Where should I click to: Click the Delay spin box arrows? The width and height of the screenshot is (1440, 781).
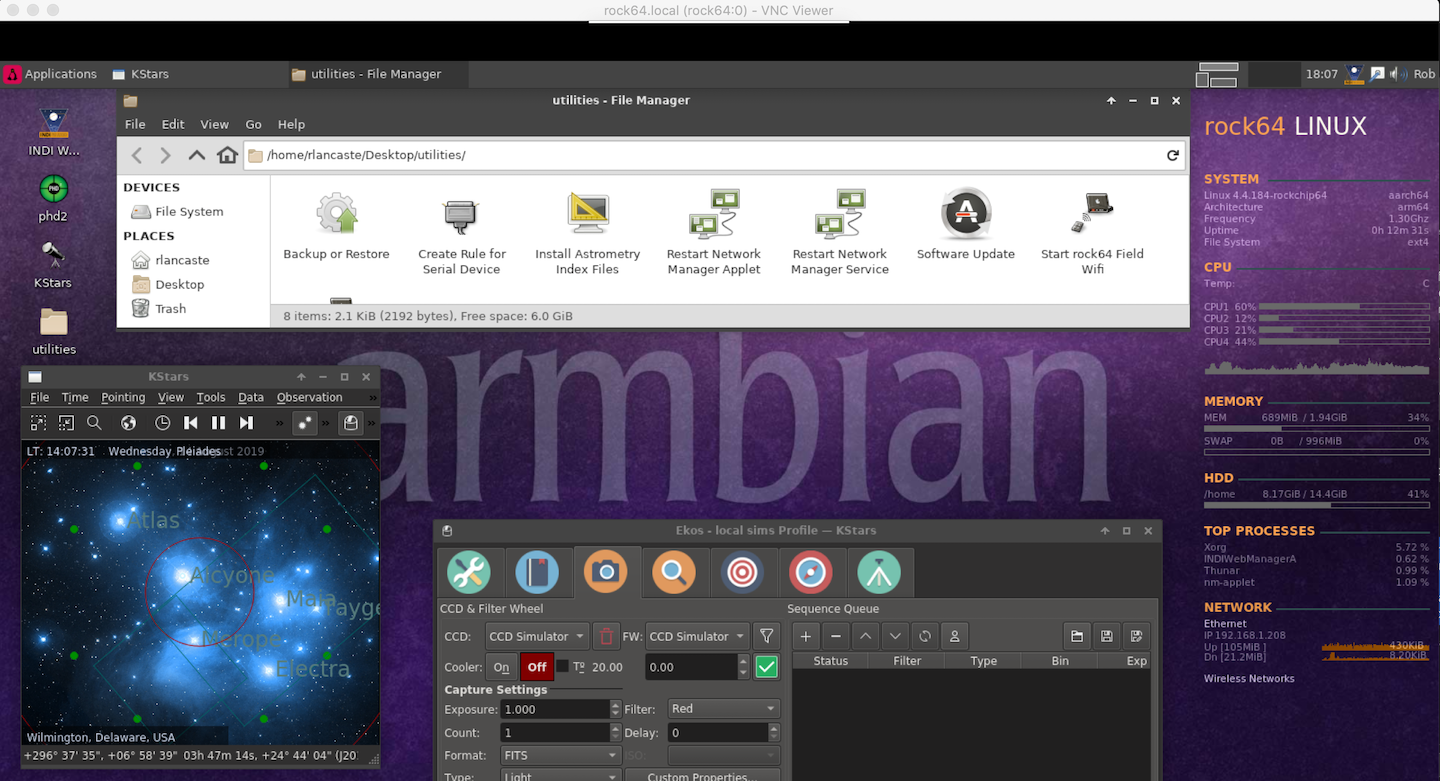[x=774, y=732]
